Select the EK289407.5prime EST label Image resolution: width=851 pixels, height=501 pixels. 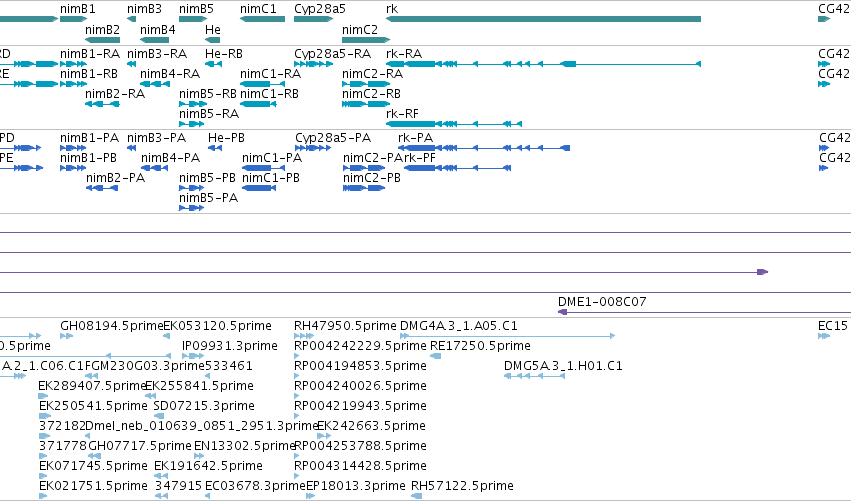92,386
